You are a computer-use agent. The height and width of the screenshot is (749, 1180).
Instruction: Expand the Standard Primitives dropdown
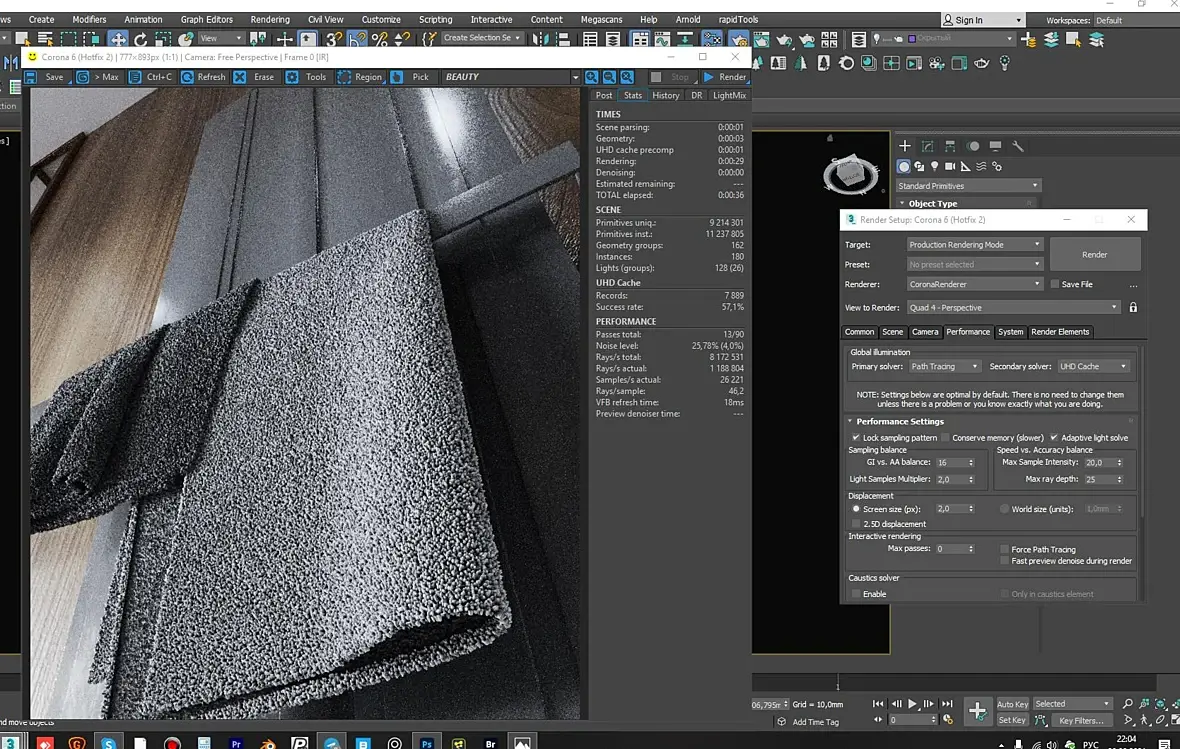pyautogui.click(x=968, y=186)
